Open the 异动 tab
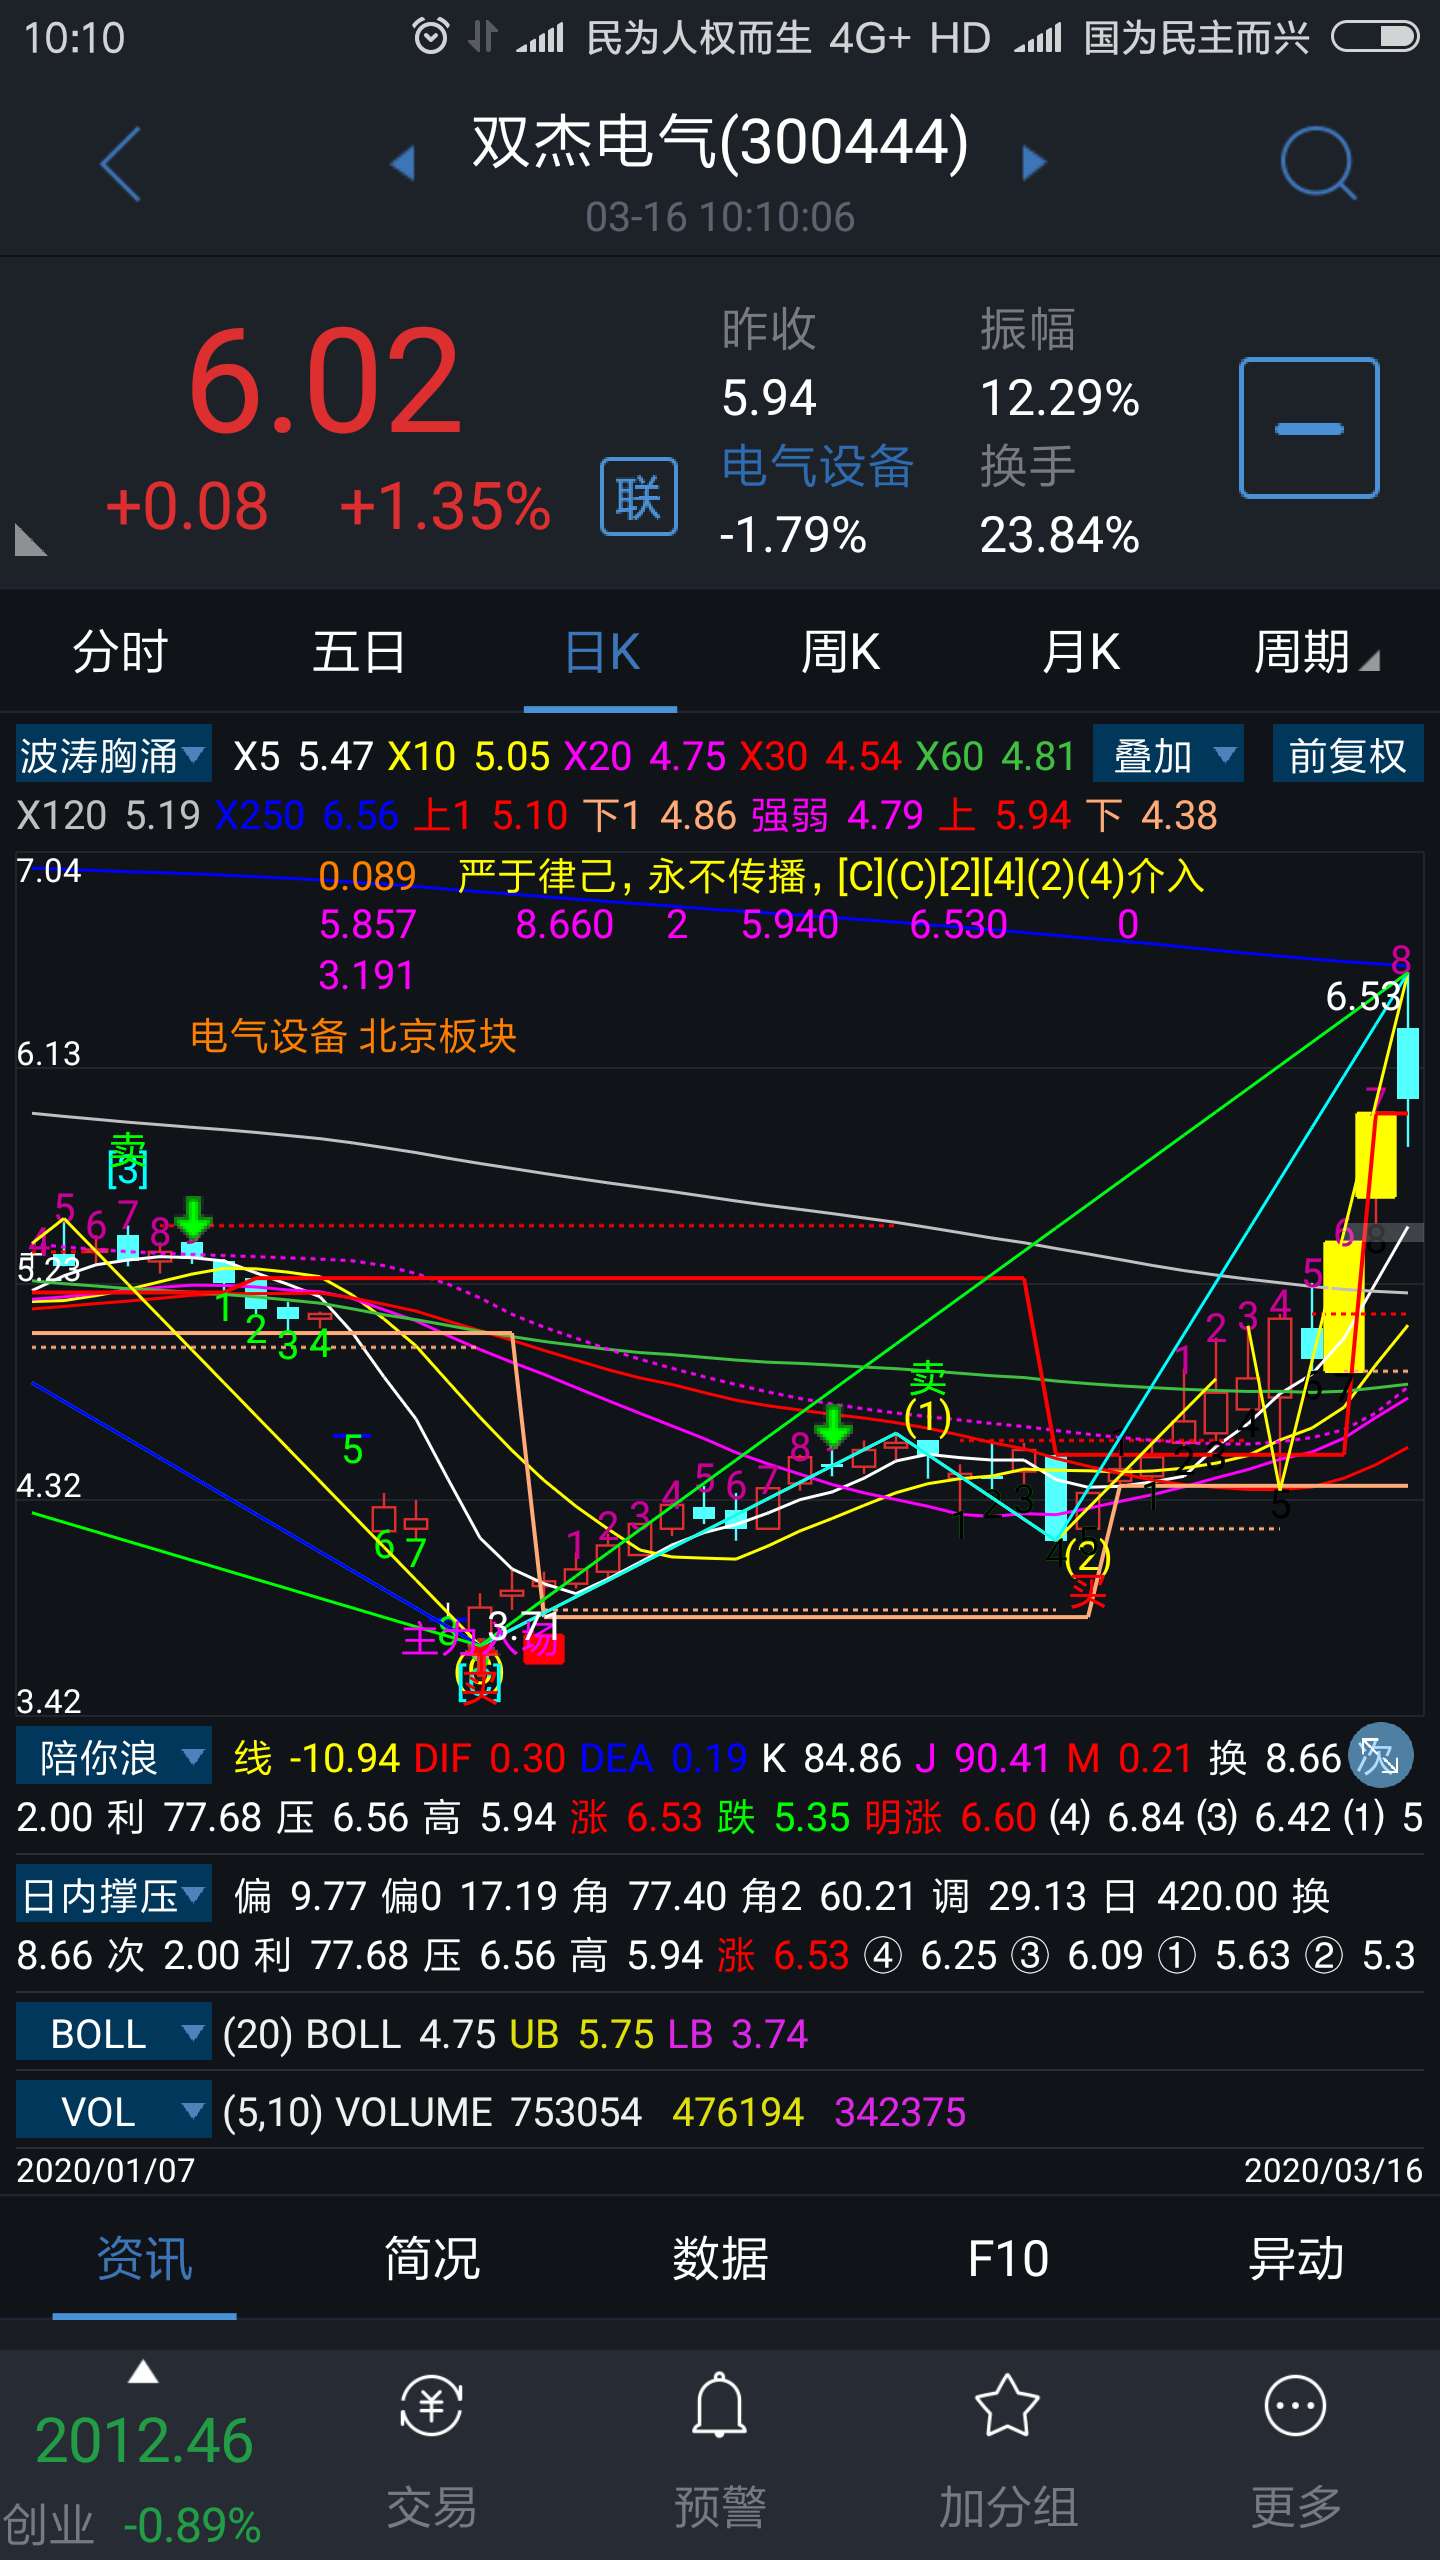 (x=1296, y=2259)
